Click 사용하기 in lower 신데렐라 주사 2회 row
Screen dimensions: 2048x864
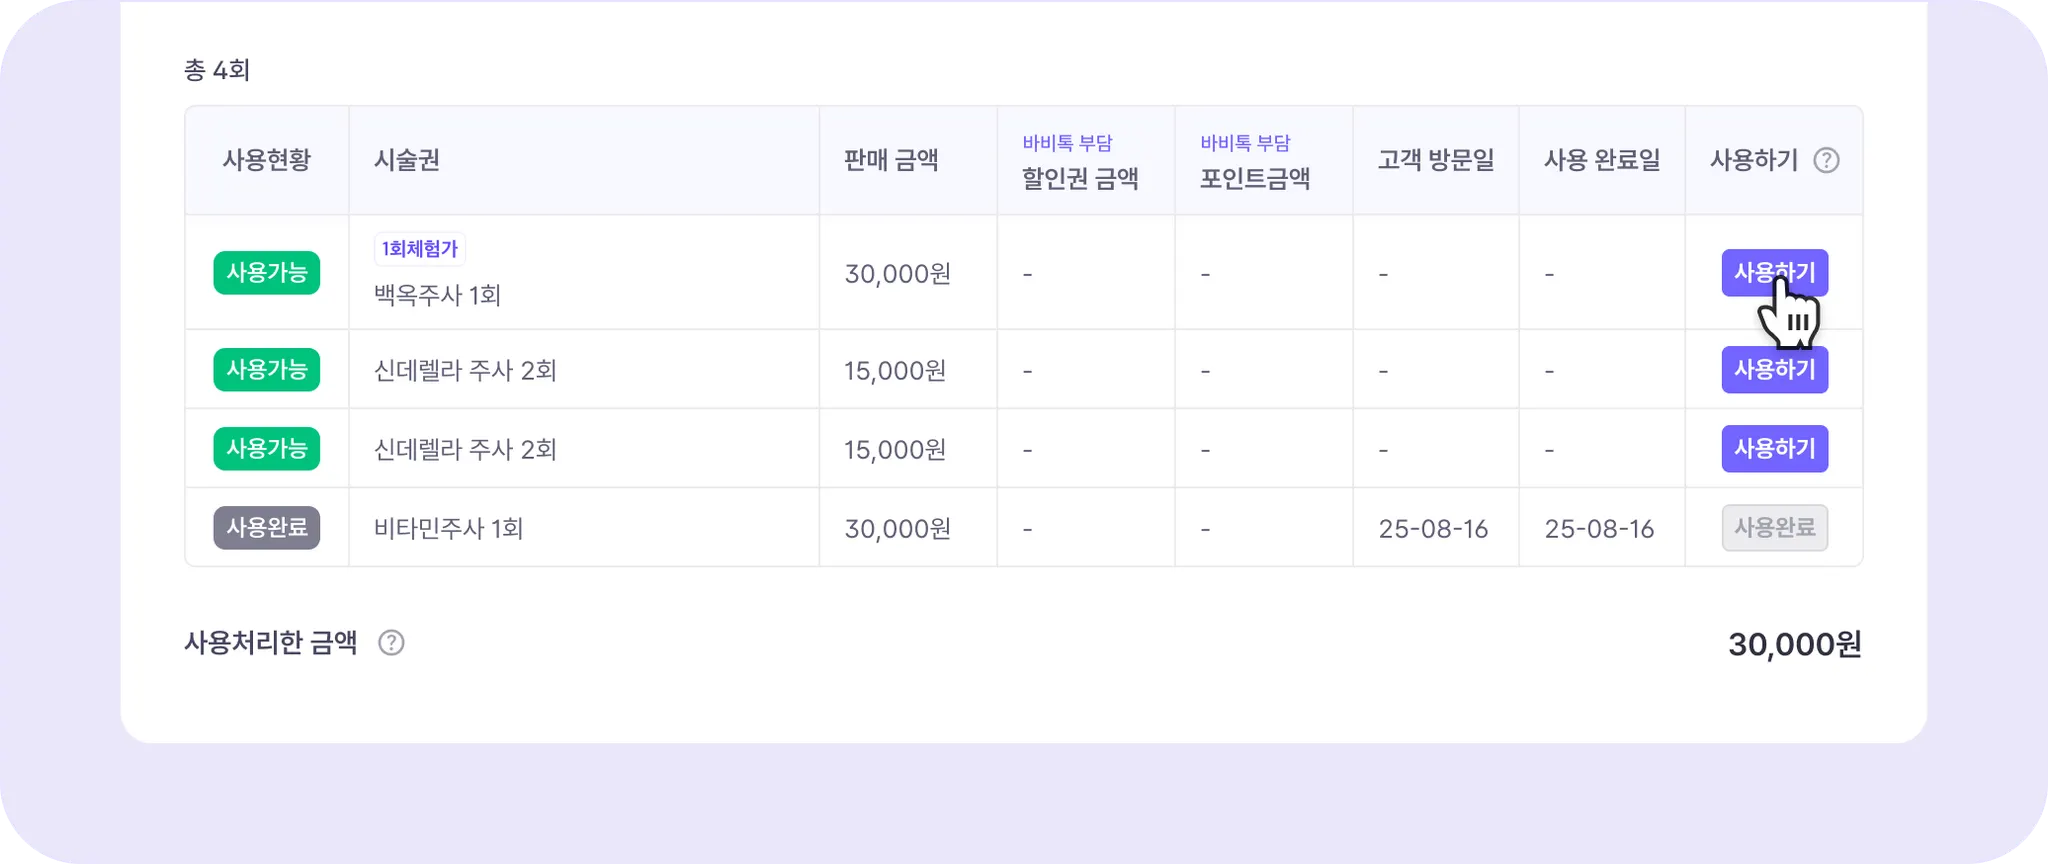point(1775,448)
